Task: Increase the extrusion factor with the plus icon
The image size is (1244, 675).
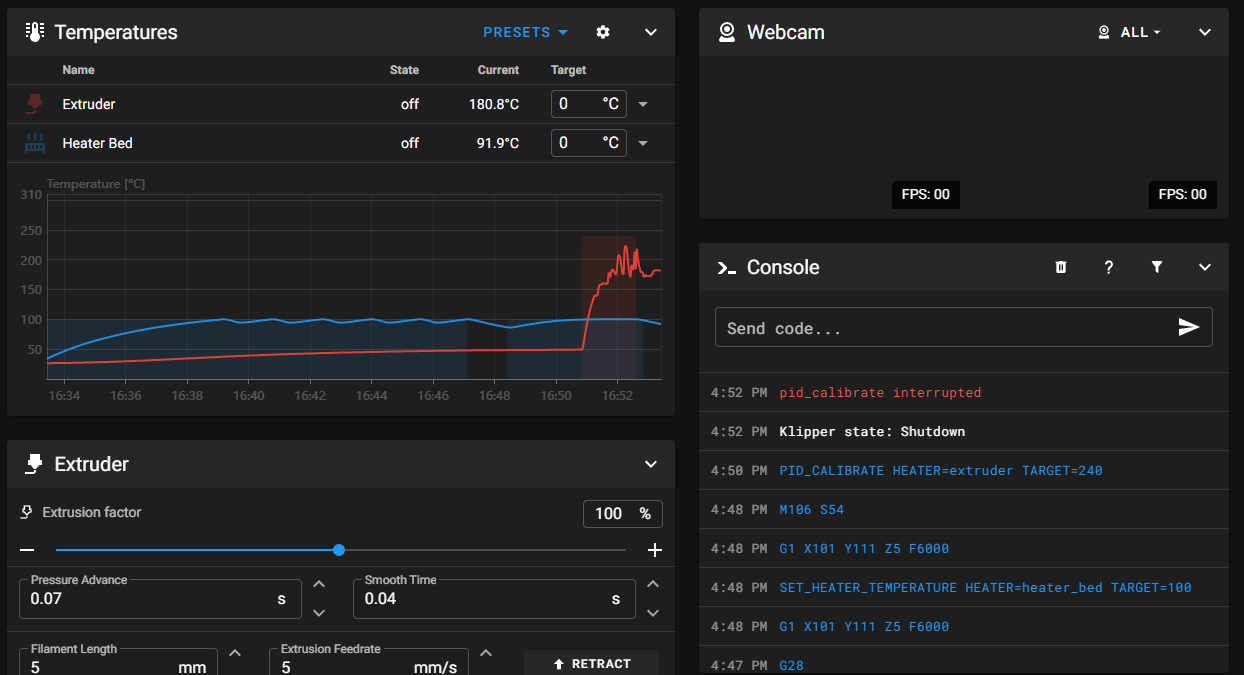Action: click(x=655, y=550)
